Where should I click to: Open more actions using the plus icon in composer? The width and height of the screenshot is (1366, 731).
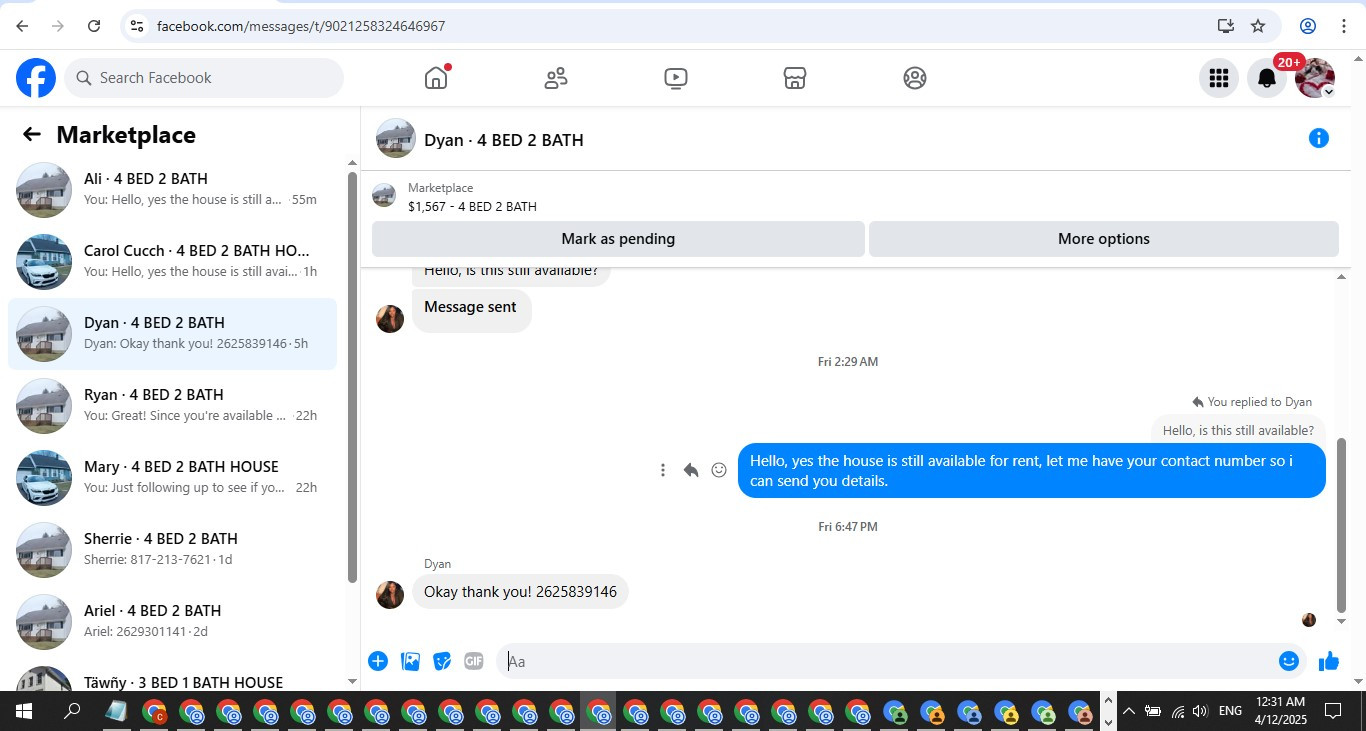[x=378, y=661]
